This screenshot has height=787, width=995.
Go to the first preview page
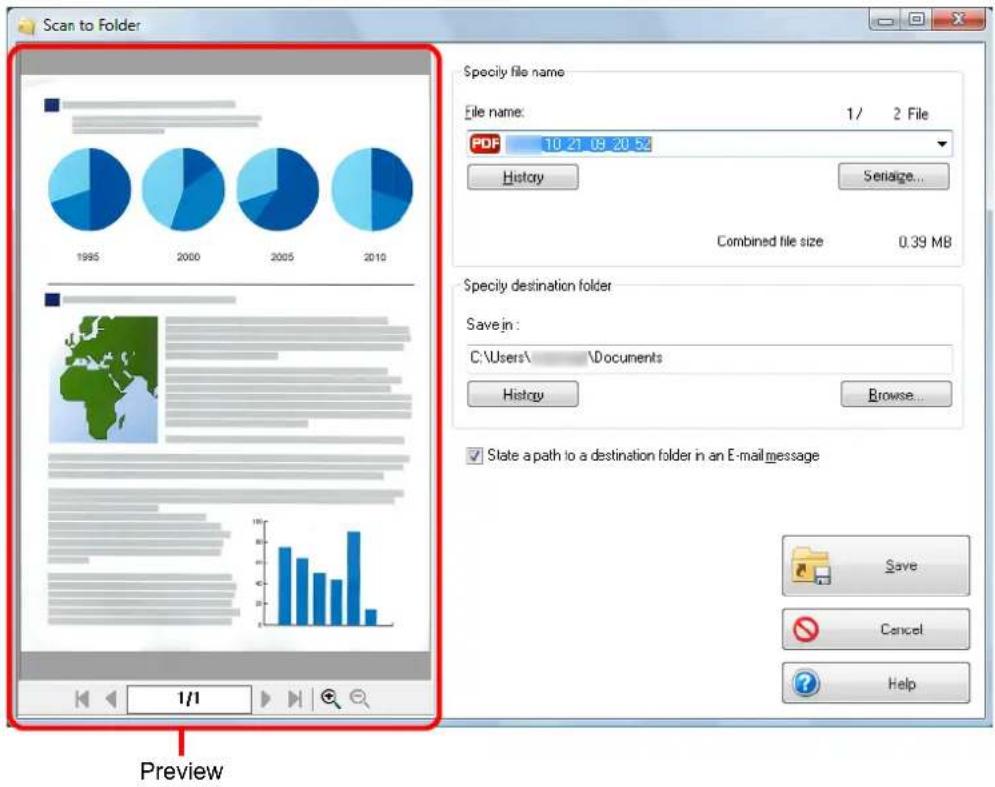tap(82, 699)
